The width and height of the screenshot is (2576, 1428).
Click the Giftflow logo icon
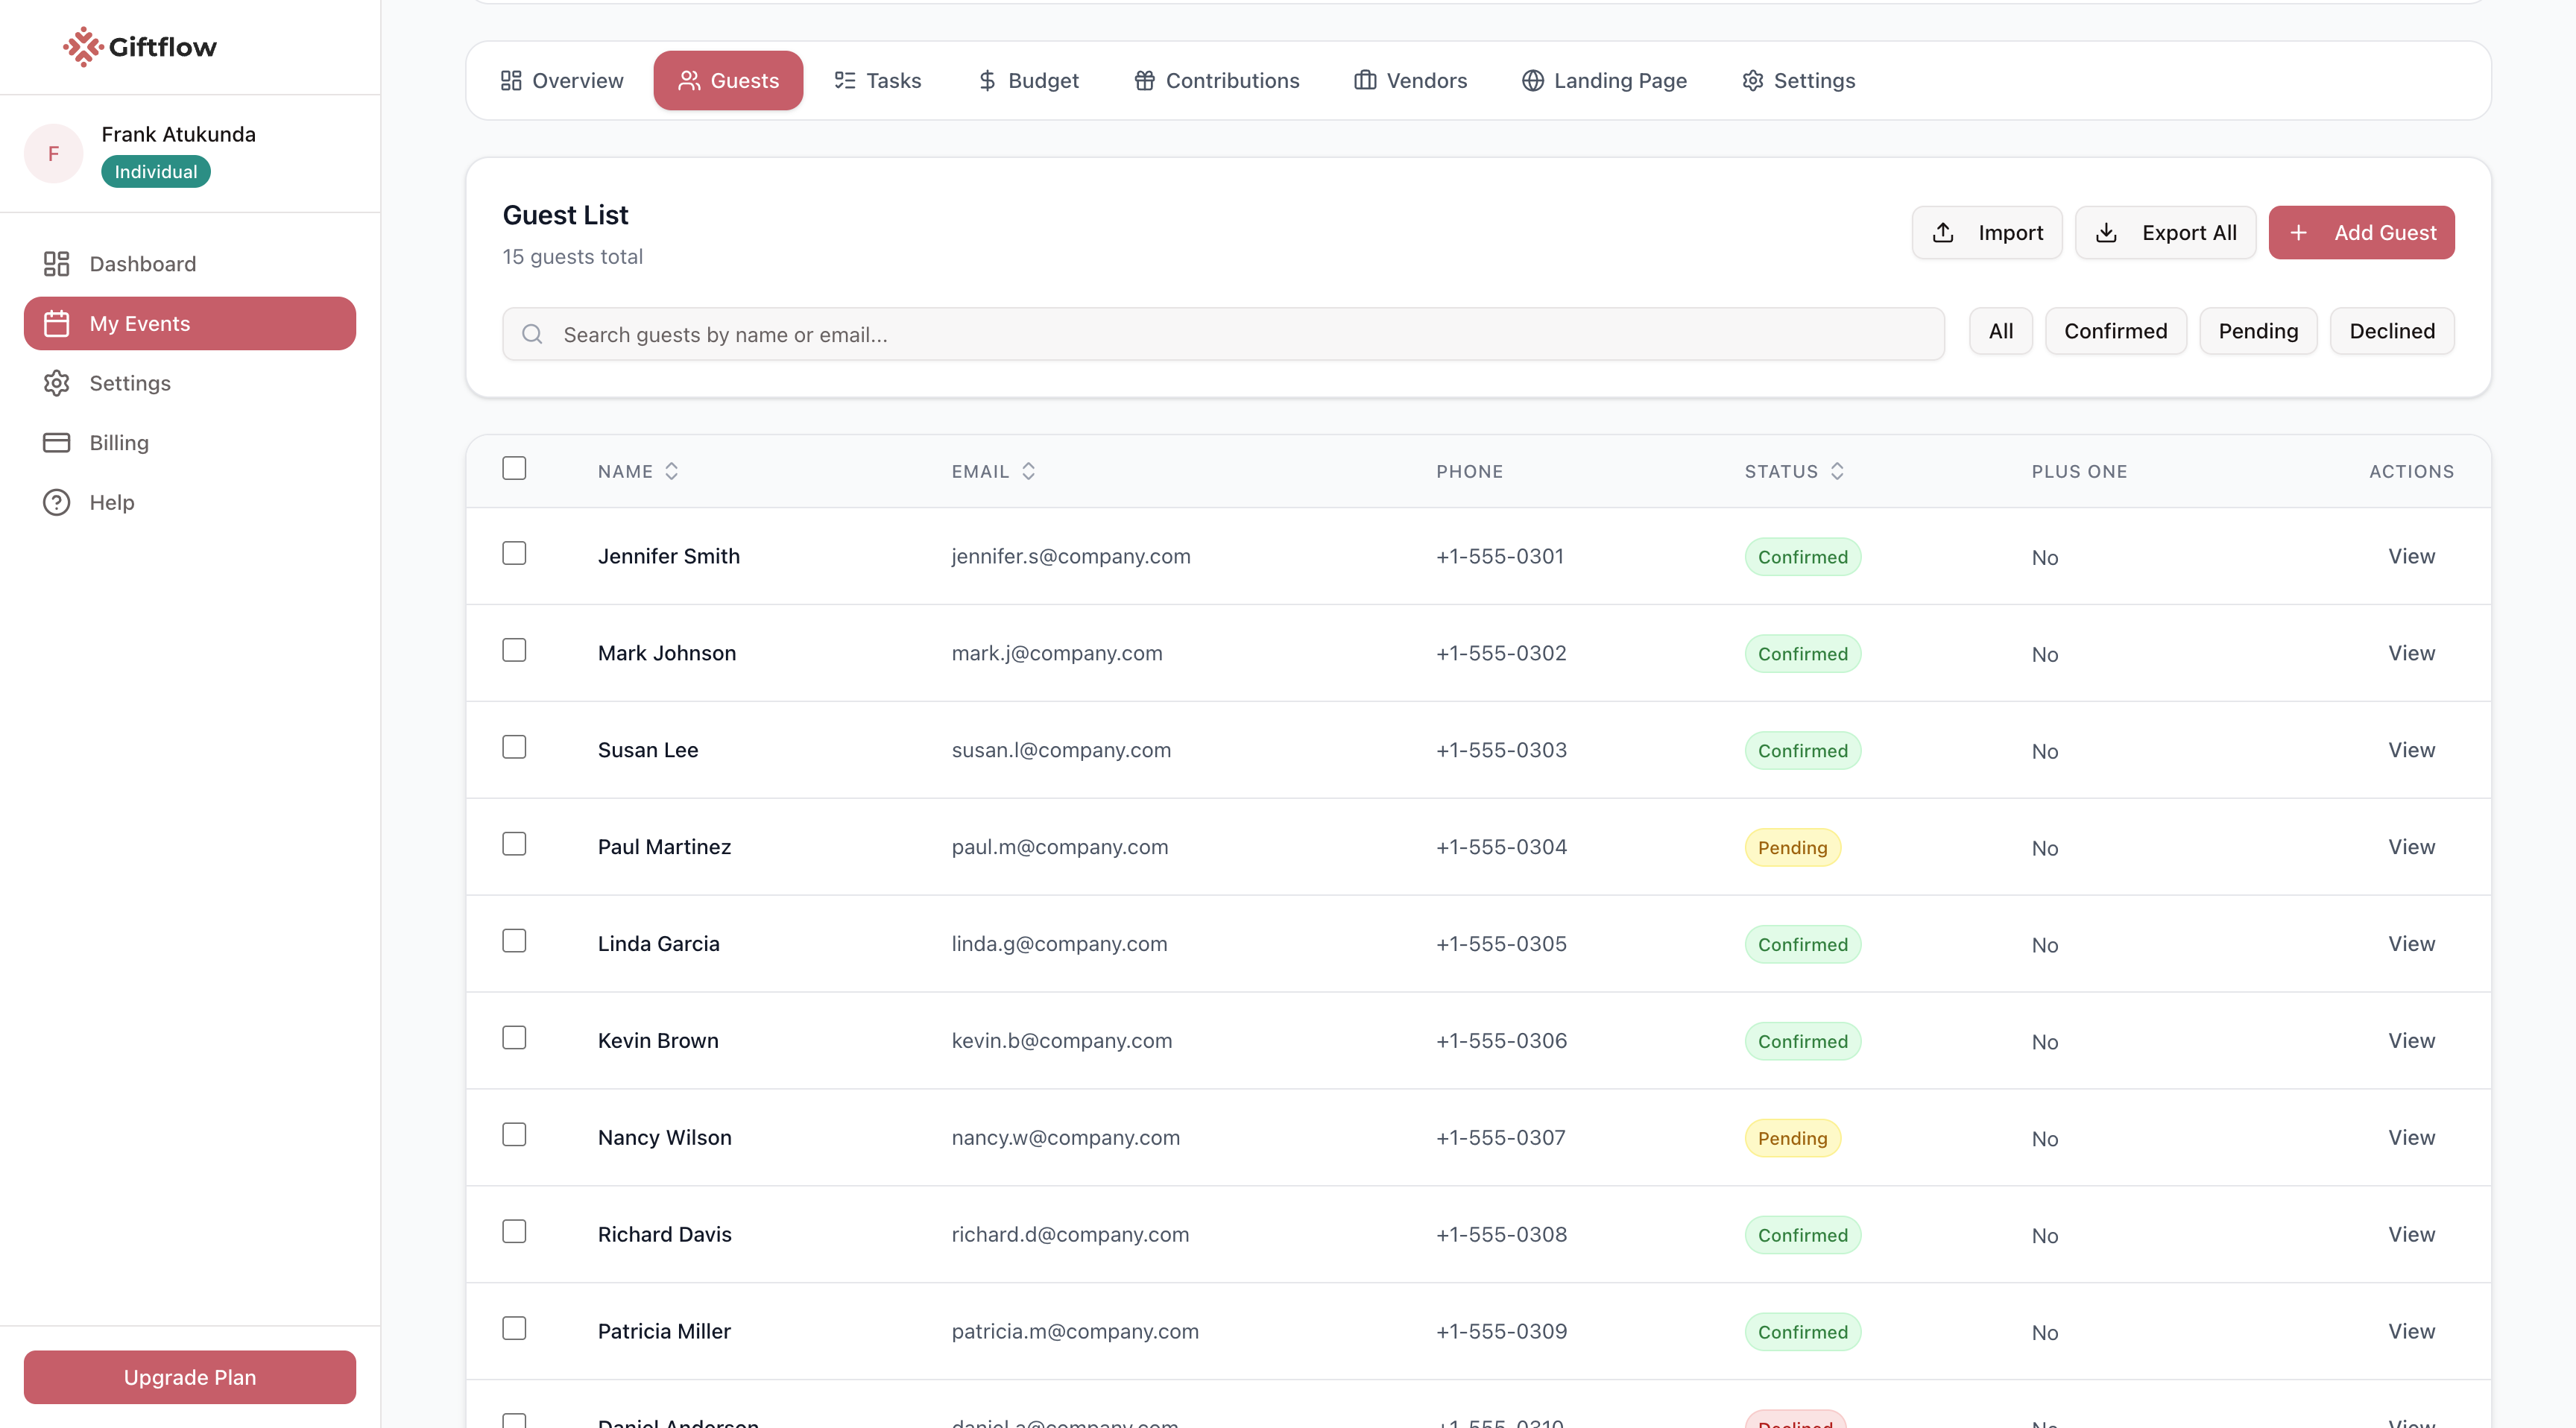tap(83, 46)
